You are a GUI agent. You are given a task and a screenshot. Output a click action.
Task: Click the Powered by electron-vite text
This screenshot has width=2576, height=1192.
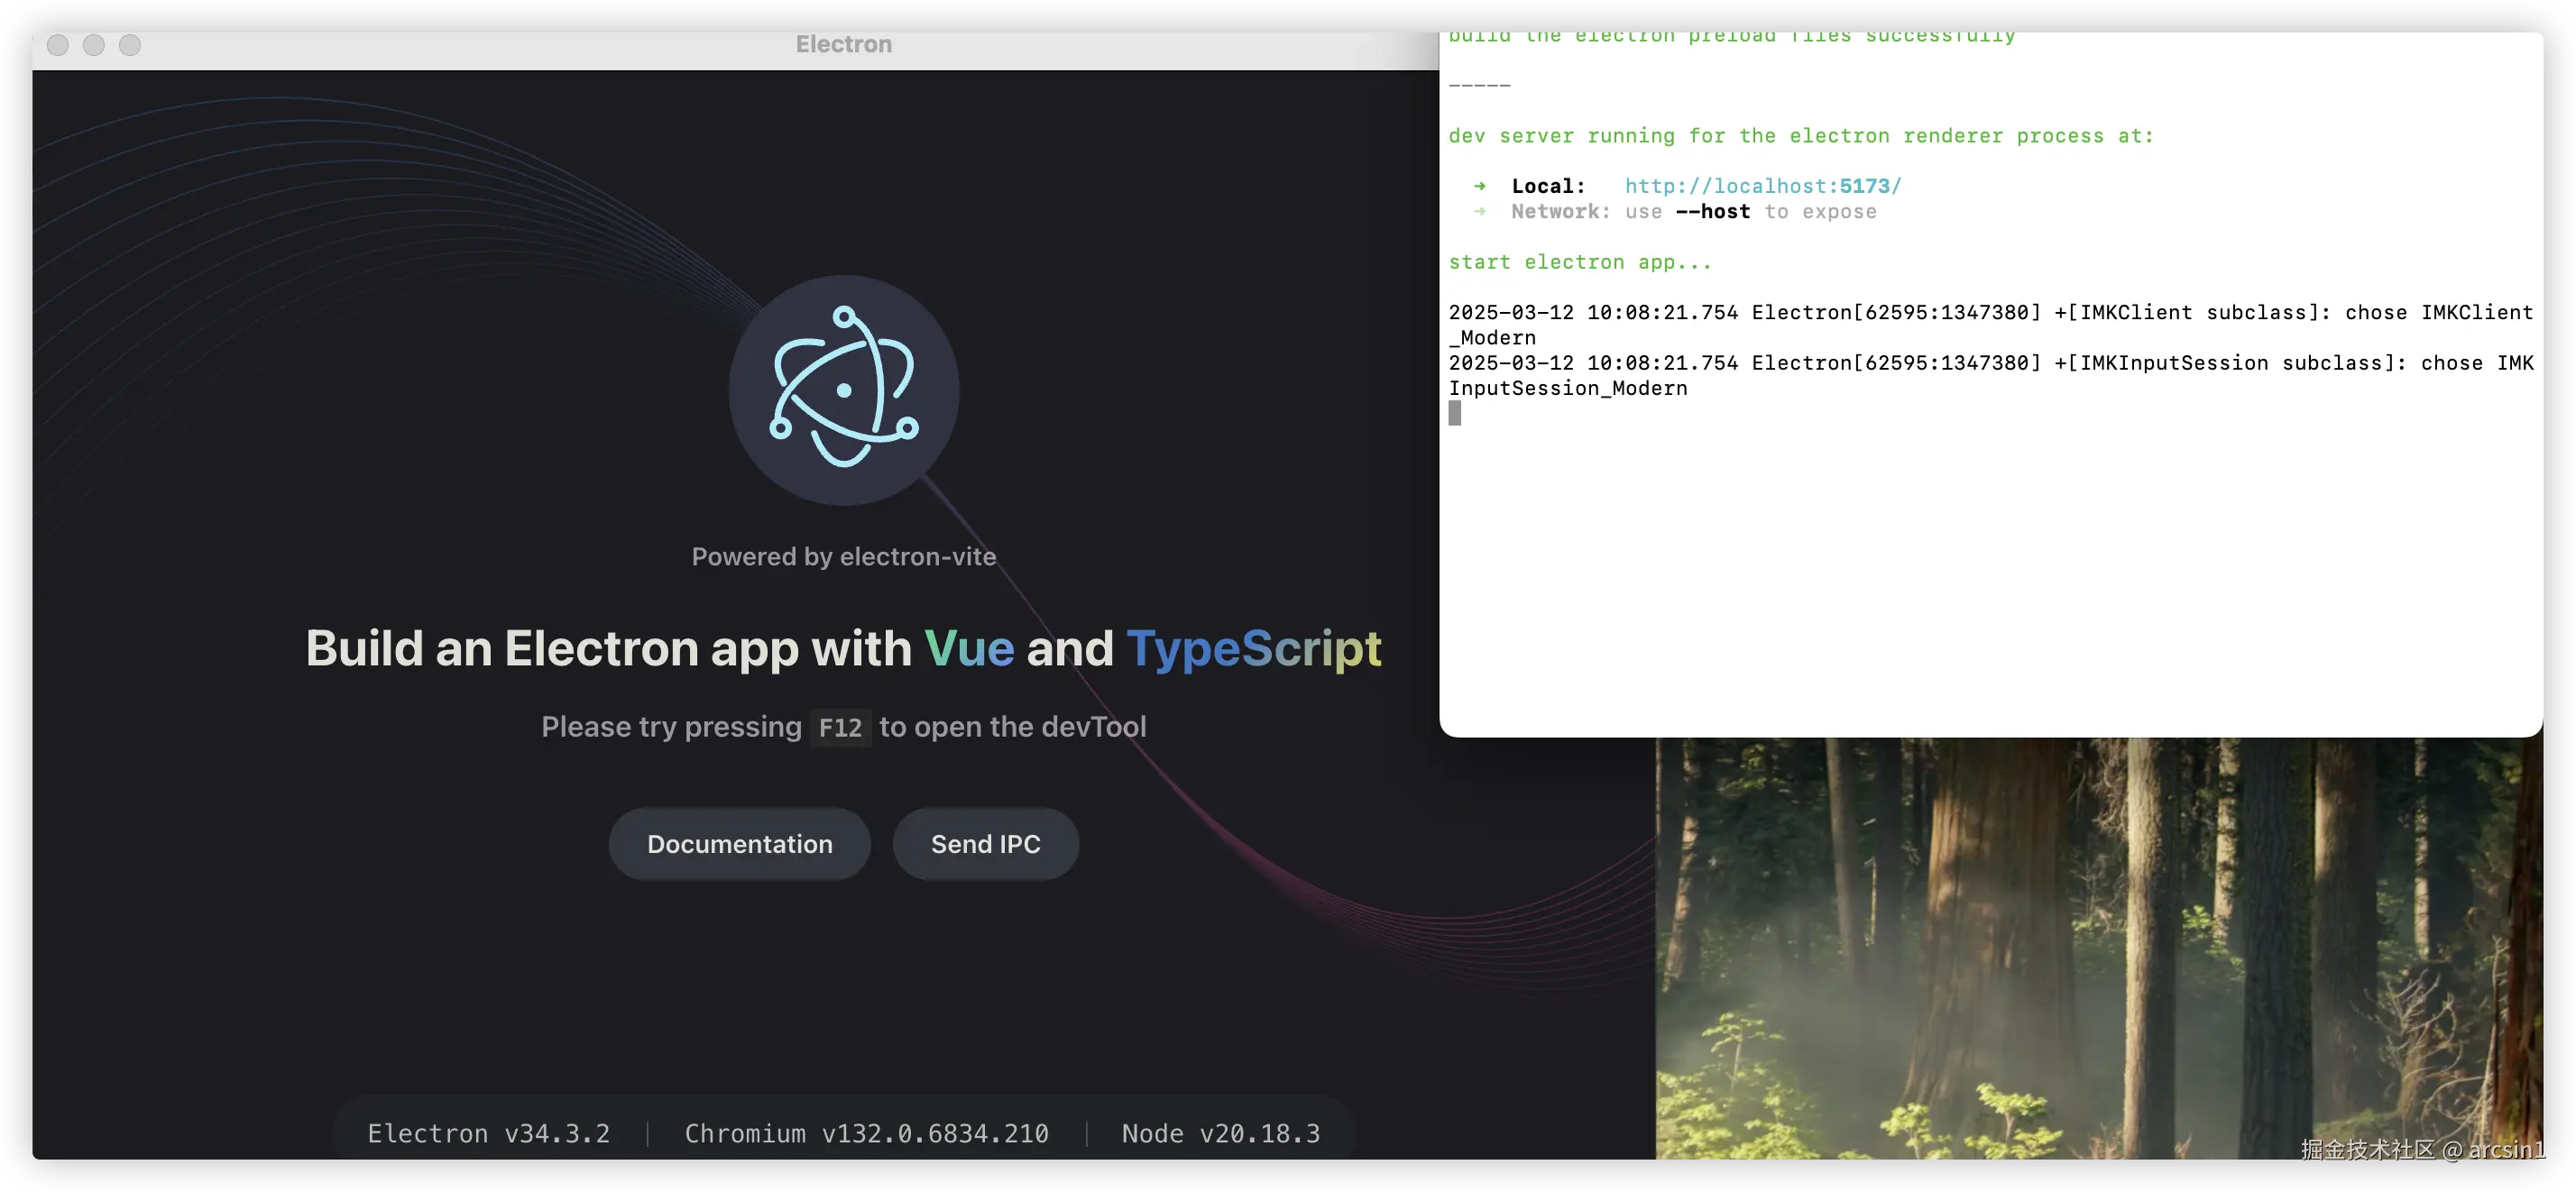pyautogui.click(x=843, y=557)
